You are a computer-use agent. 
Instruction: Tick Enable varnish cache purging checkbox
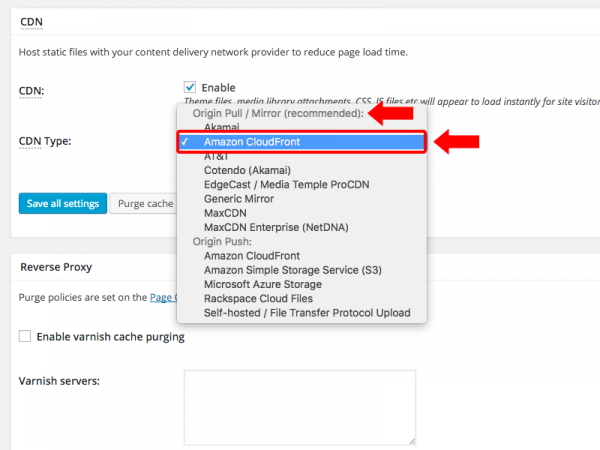(x=25, y=336)
